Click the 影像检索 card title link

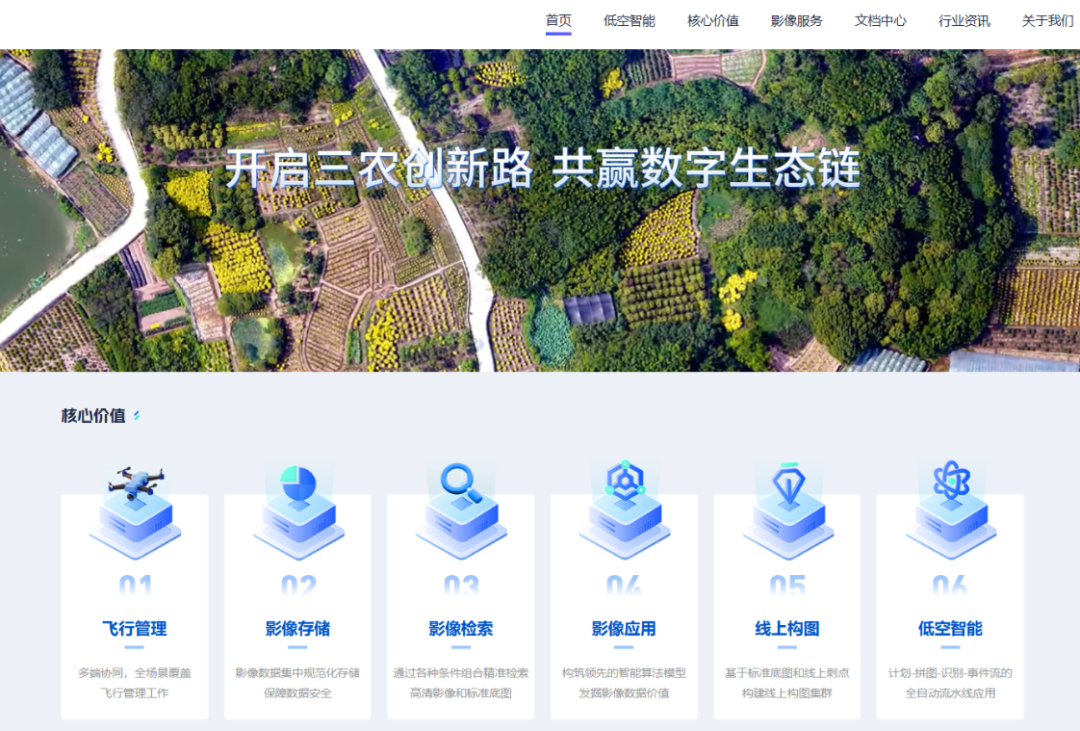coord(462,630)
